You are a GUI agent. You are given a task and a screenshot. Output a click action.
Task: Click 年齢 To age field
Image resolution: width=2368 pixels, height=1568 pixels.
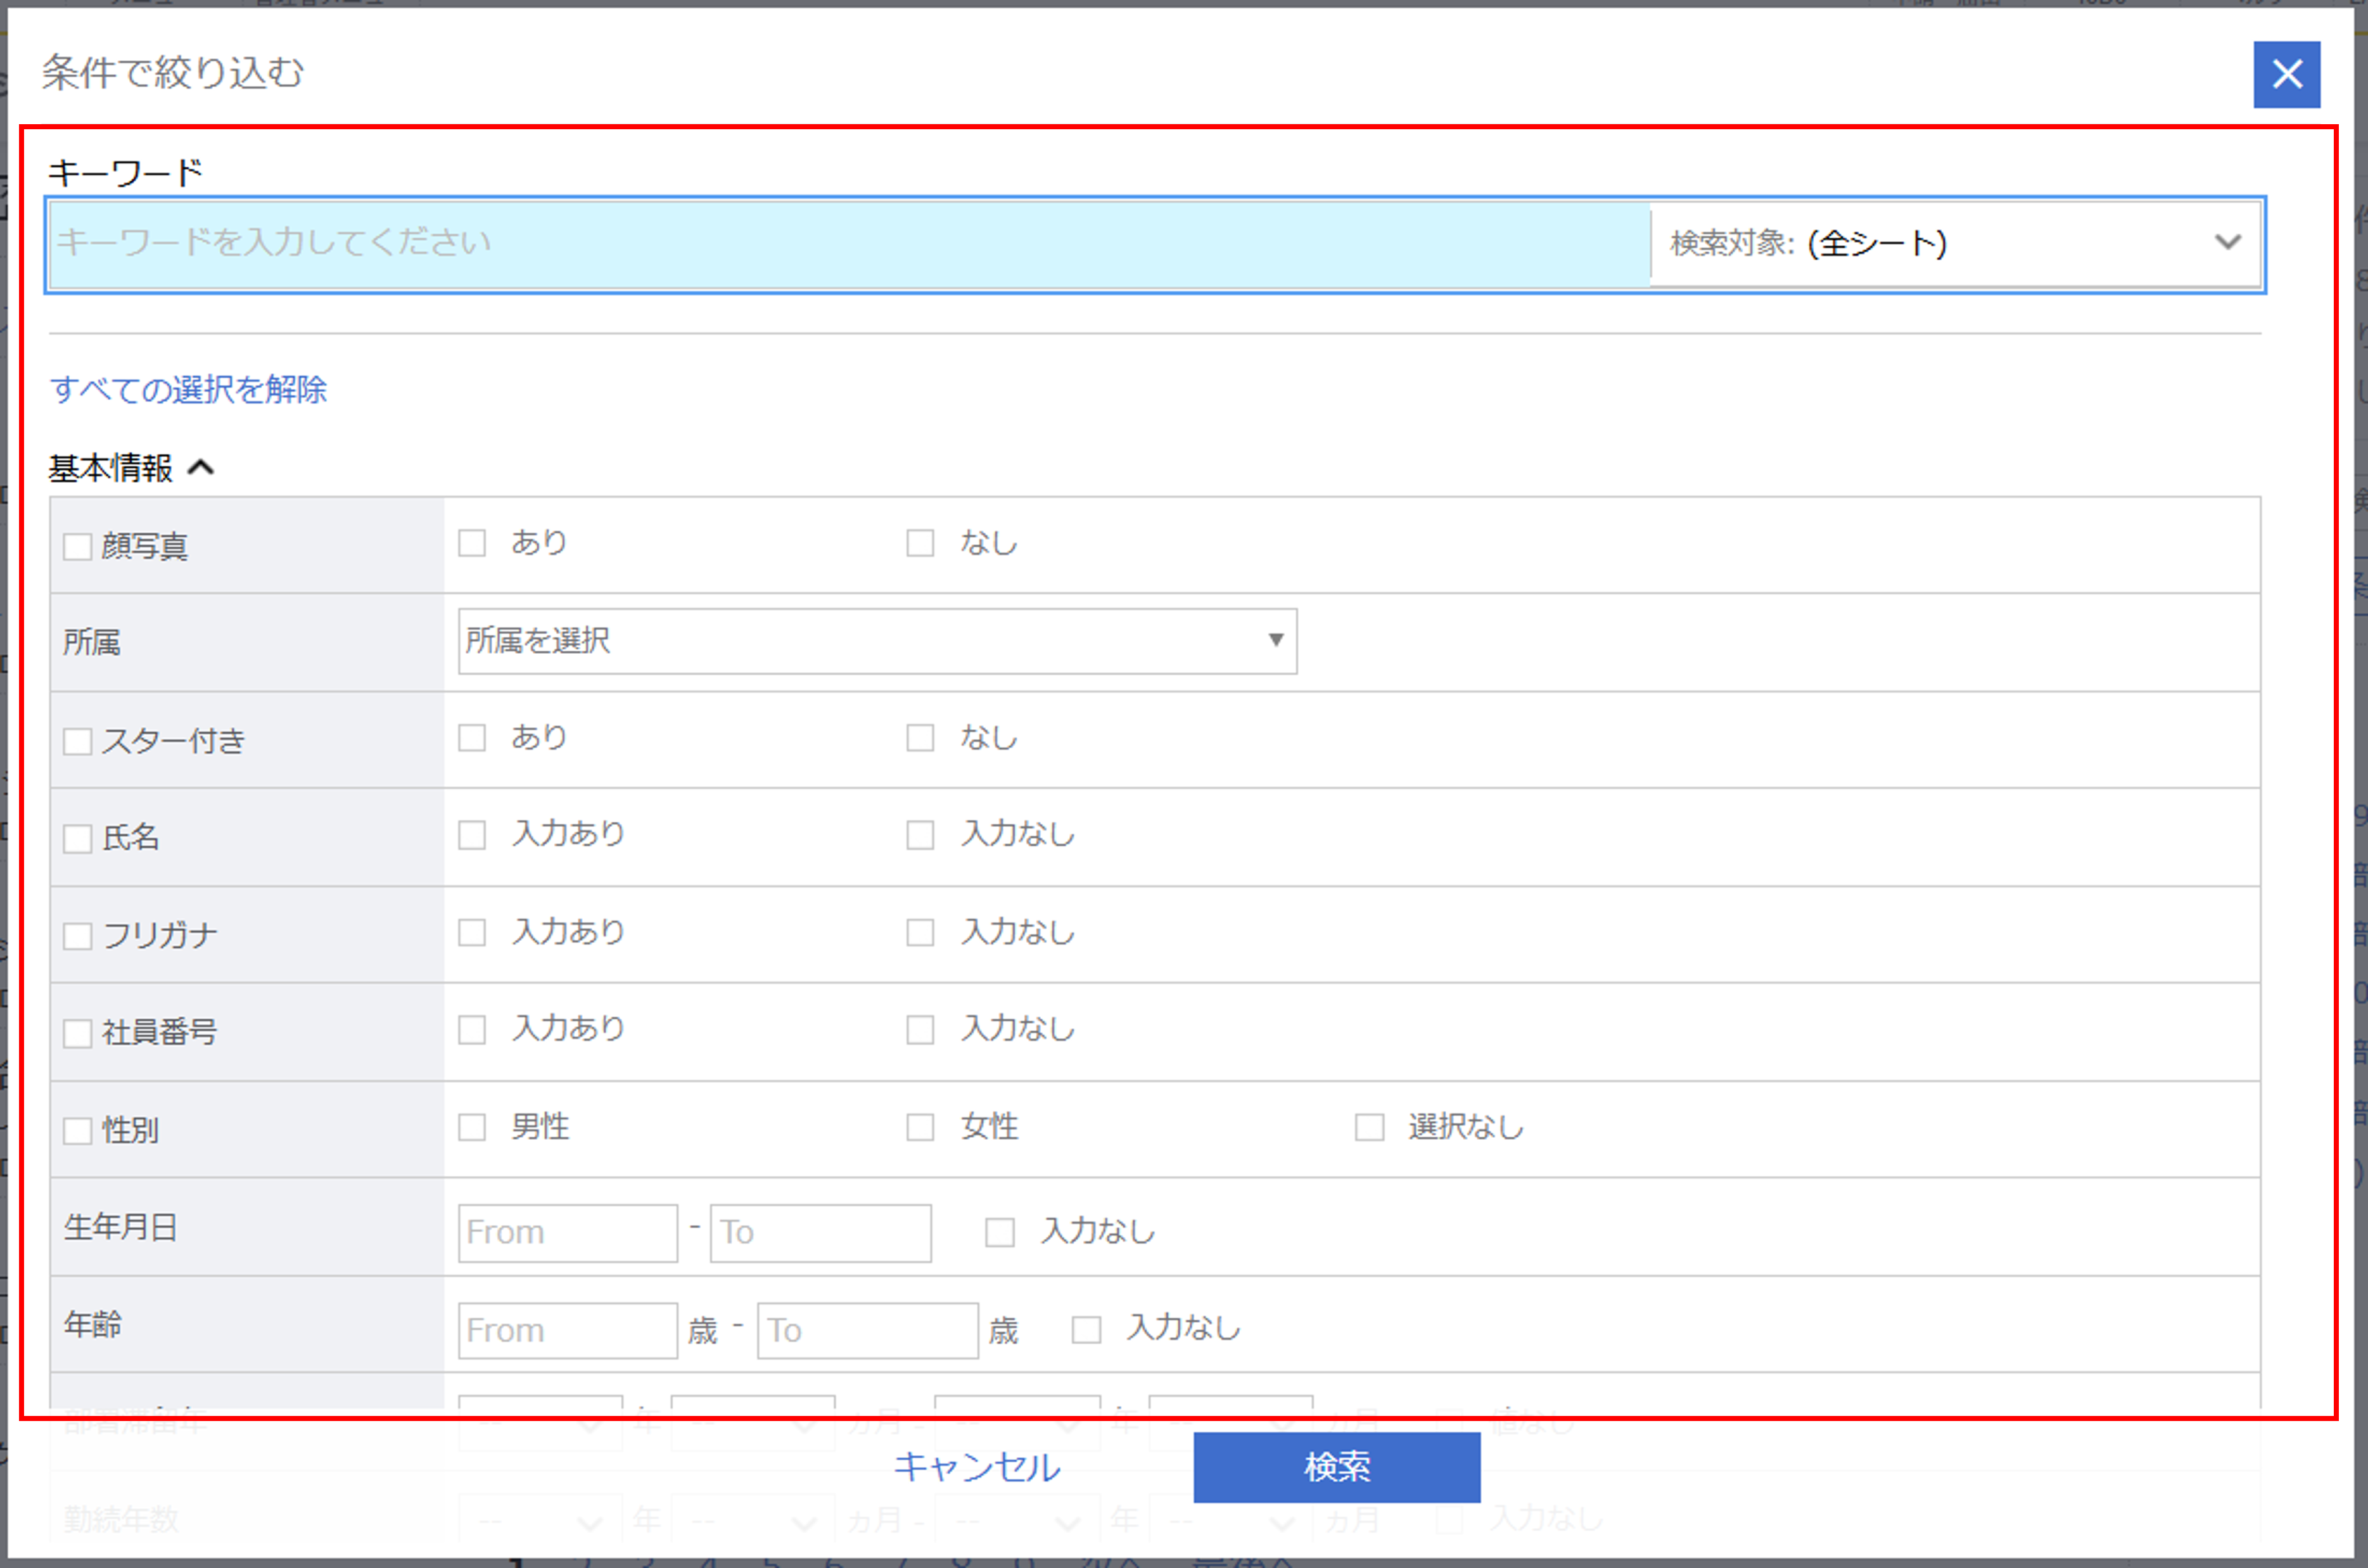pyautogui.click(x=866, y=1330)
